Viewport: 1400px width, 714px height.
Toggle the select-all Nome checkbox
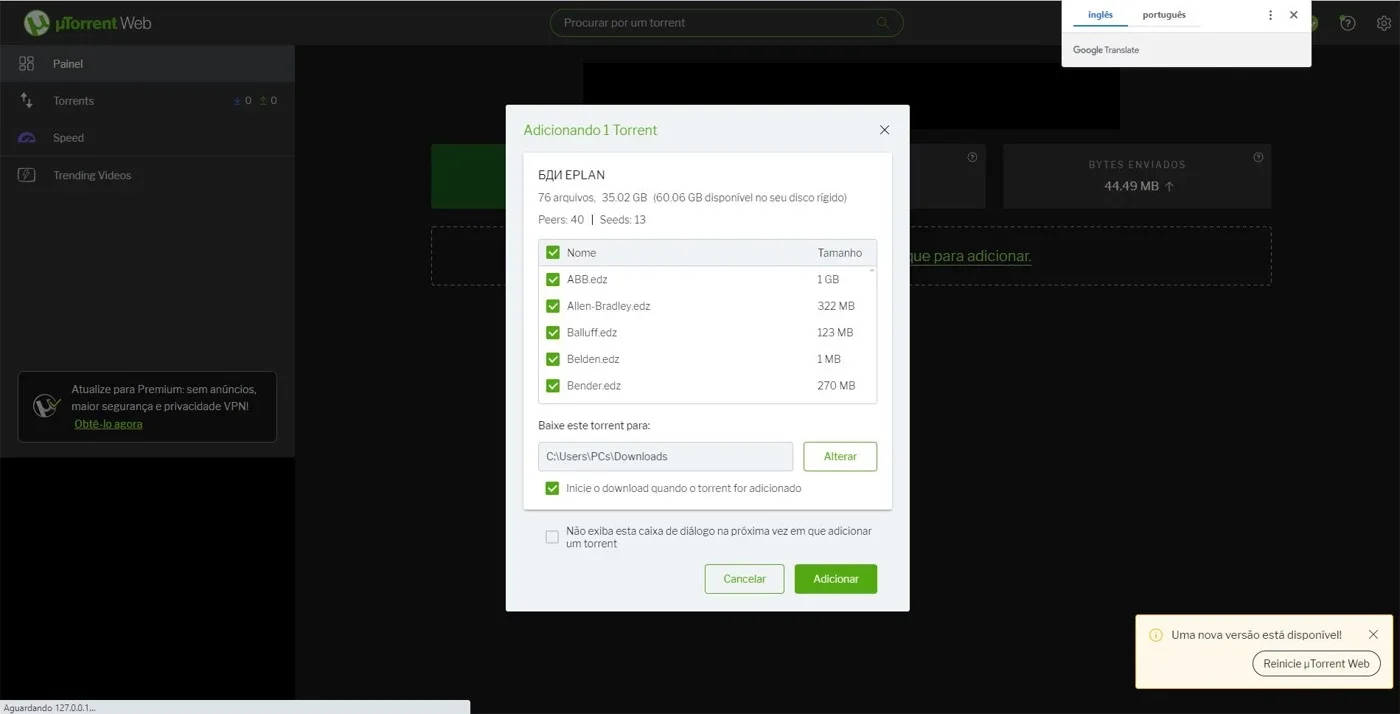pyautogui.click(x=553, y=253)
